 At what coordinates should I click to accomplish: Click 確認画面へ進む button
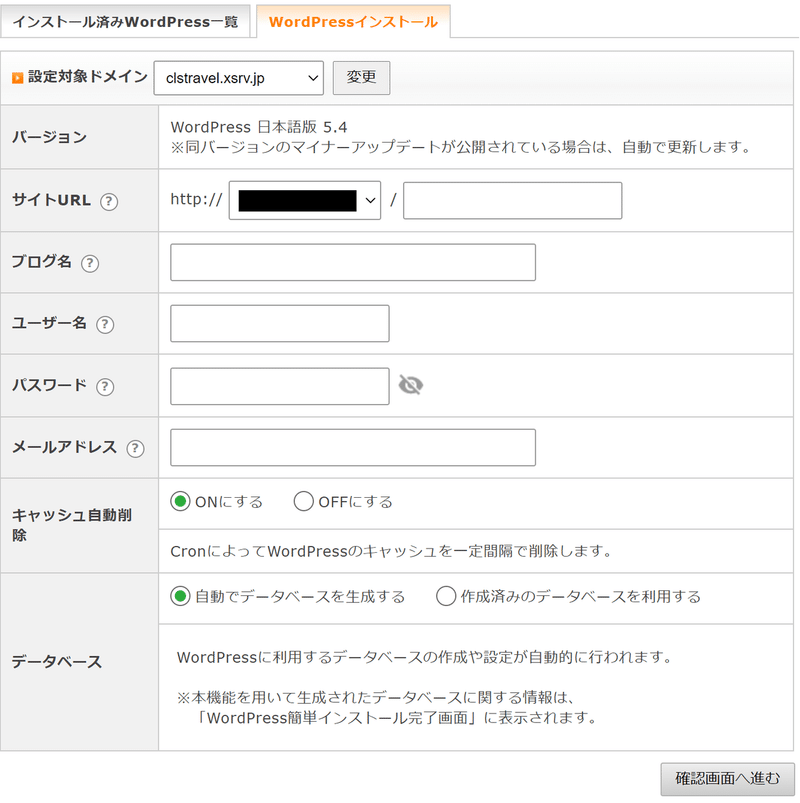727,779
